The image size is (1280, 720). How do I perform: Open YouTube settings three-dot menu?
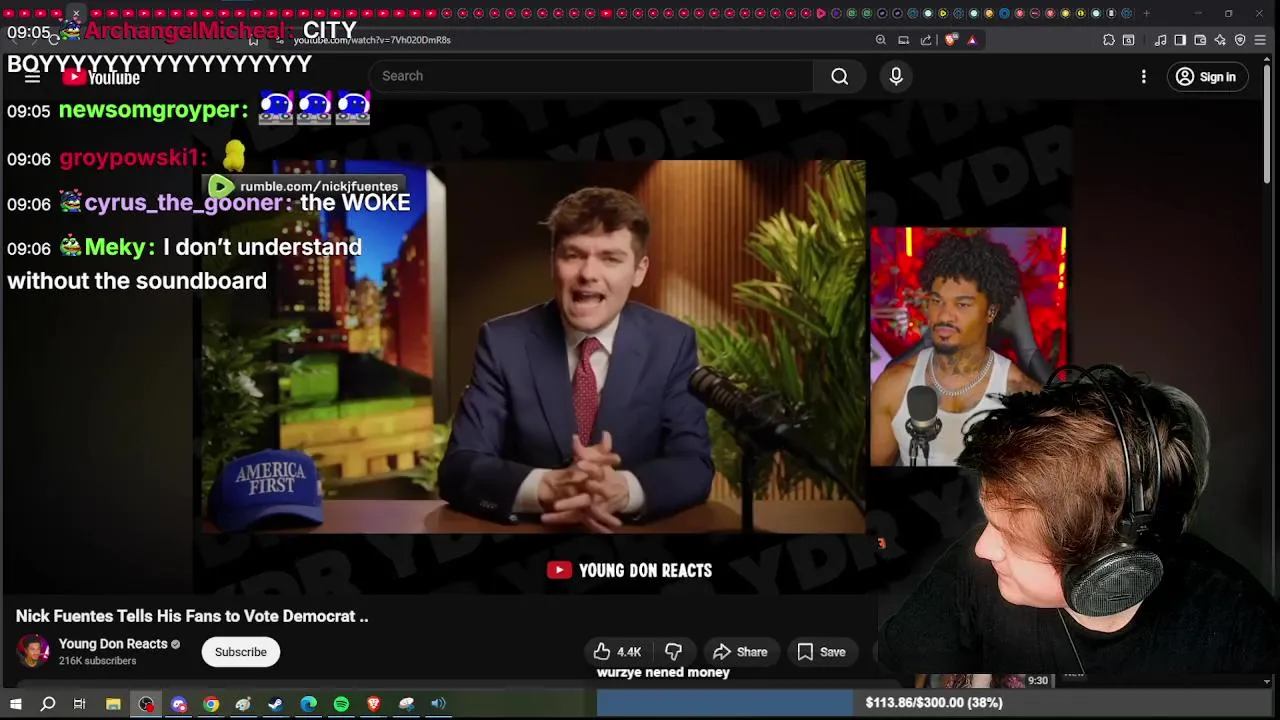1144,77
